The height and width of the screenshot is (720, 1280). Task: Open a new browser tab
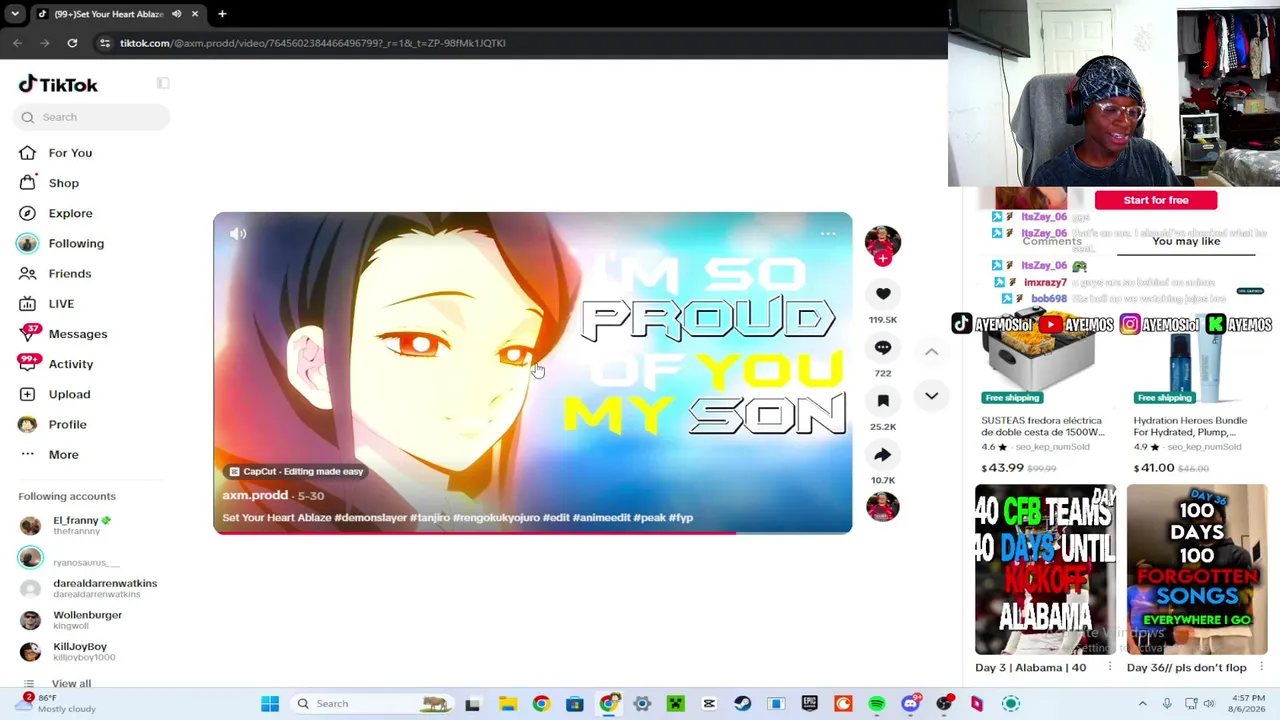tap(222, 14)
